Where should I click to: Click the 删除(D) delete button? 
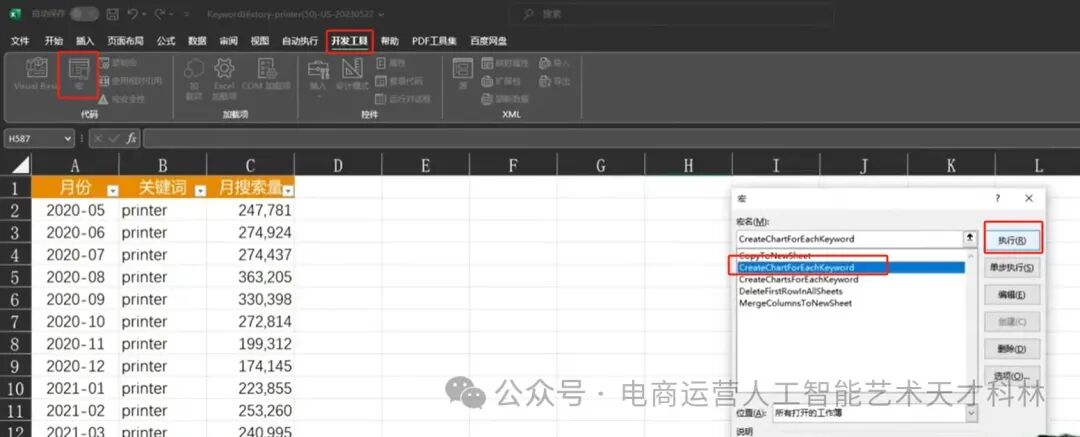pos(1012,349)
